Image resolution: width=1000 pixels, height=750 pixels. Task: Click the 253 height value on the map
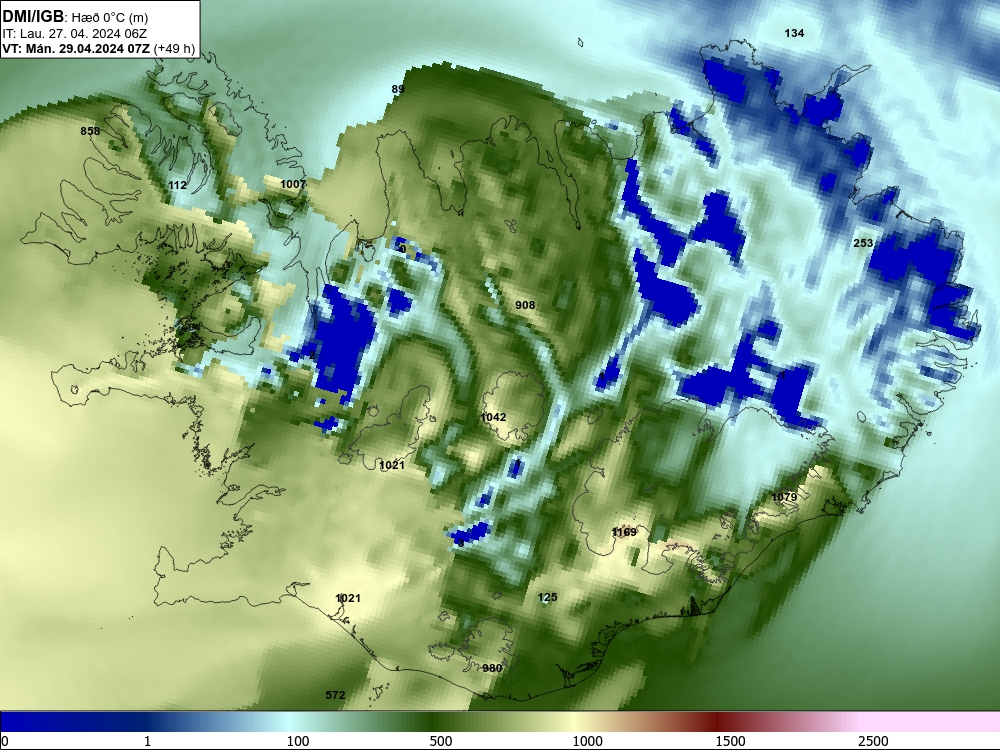click(863, 243)
